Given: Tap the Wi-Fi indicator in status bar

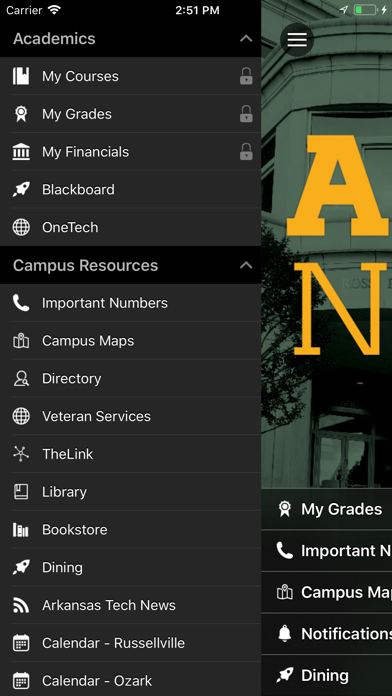Looking at the screenshot, I should [x=55, y=10].
